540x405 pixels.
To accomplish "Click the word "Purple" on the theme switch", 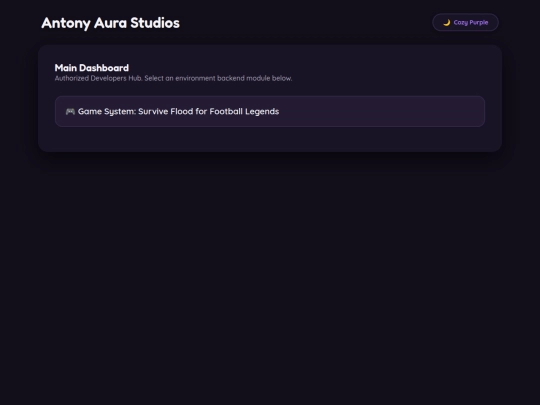I will [479, 23].
